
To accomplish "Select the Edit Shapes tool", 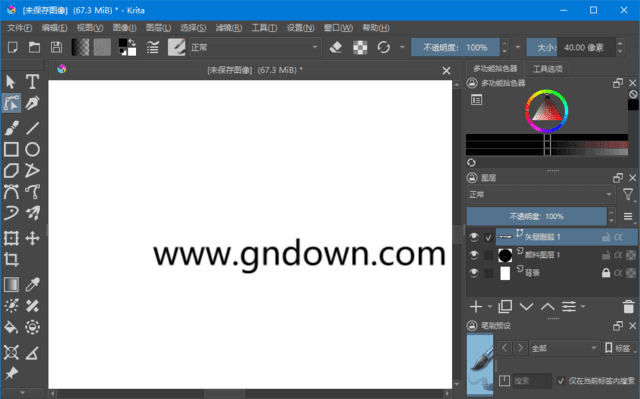I will pyautogui.click(x=11, y=103).
